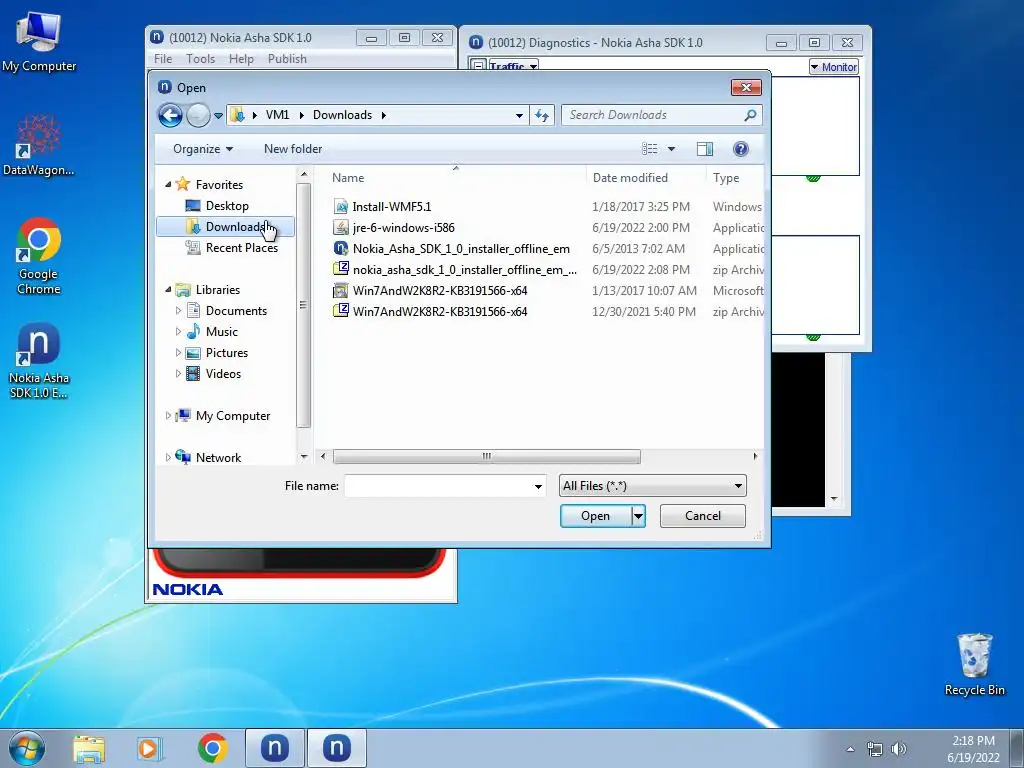Image resolution: width=1024 pixels, height=768 pixels.
Task: Expand My Computer in navigation pane
Action: [168, 415]
